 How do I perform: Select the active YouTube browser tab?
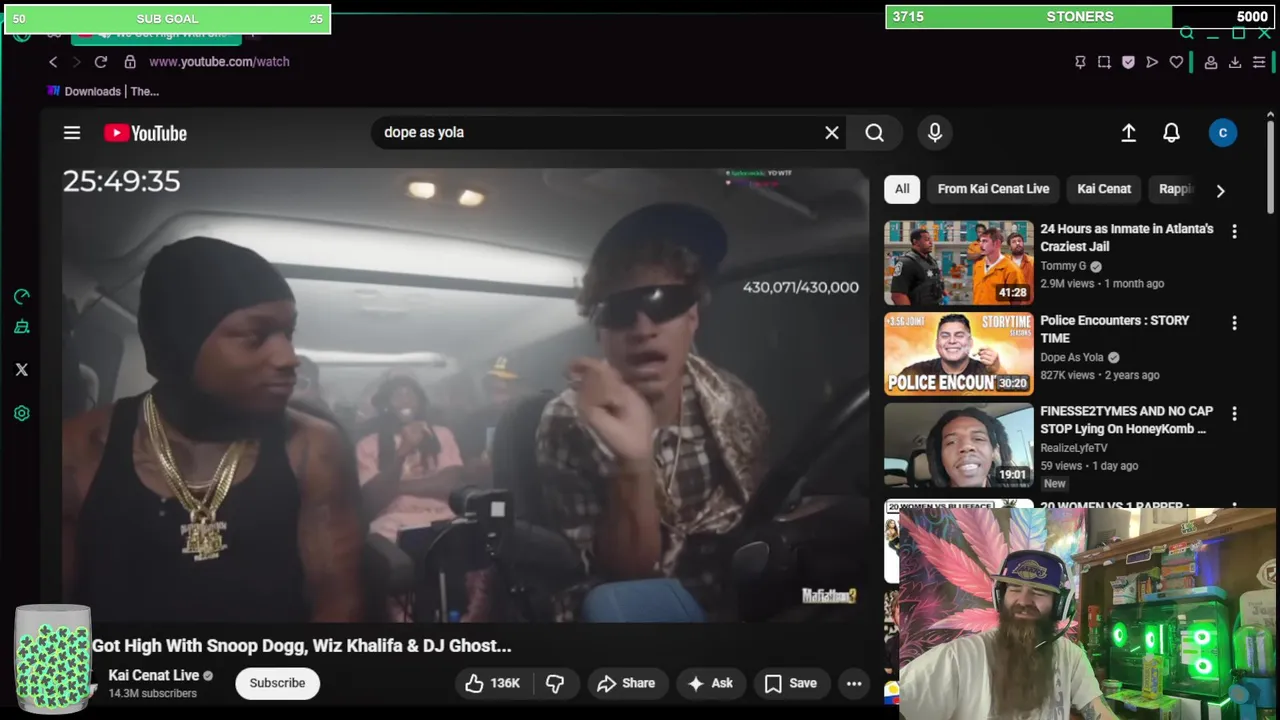coord(156,35)
